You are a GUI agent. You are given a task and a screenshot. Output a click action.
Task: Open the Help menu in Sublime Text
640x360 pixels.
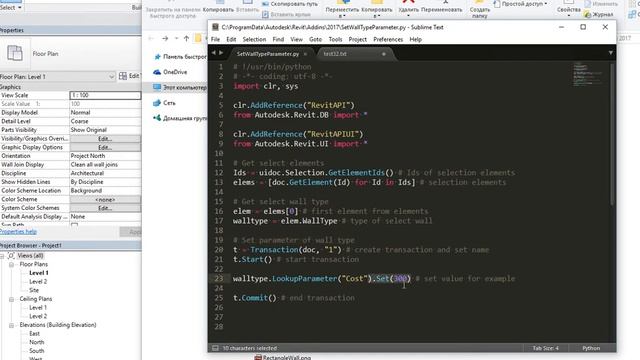[x=415, y=40]
